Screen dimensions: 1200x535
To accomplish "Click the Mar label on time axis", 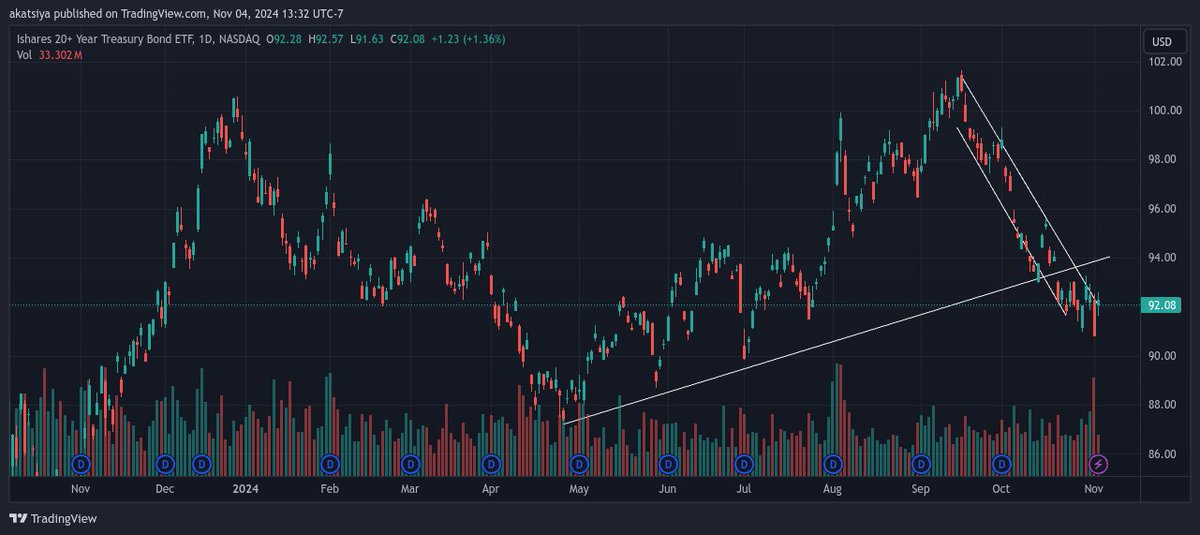I will point(409,489).
